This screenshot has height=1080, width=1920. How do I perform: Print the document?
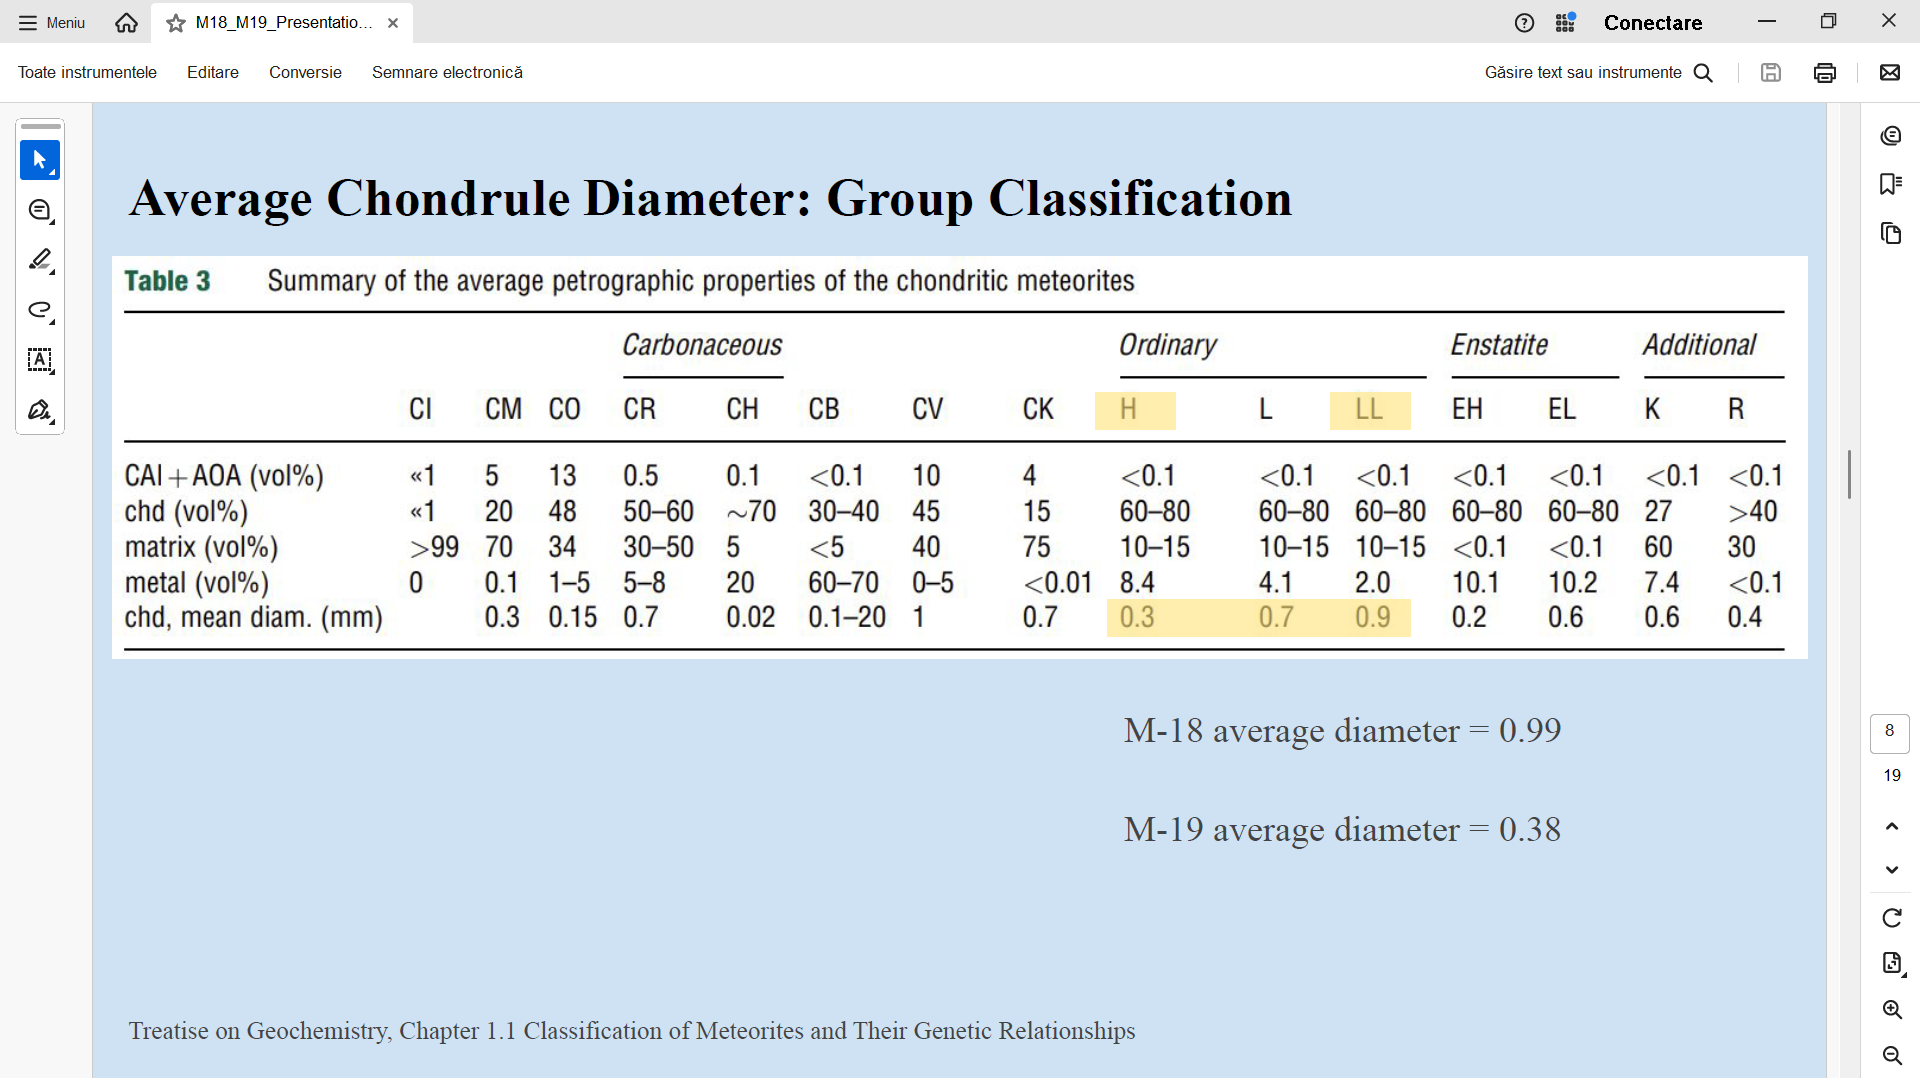point(1824,72)
